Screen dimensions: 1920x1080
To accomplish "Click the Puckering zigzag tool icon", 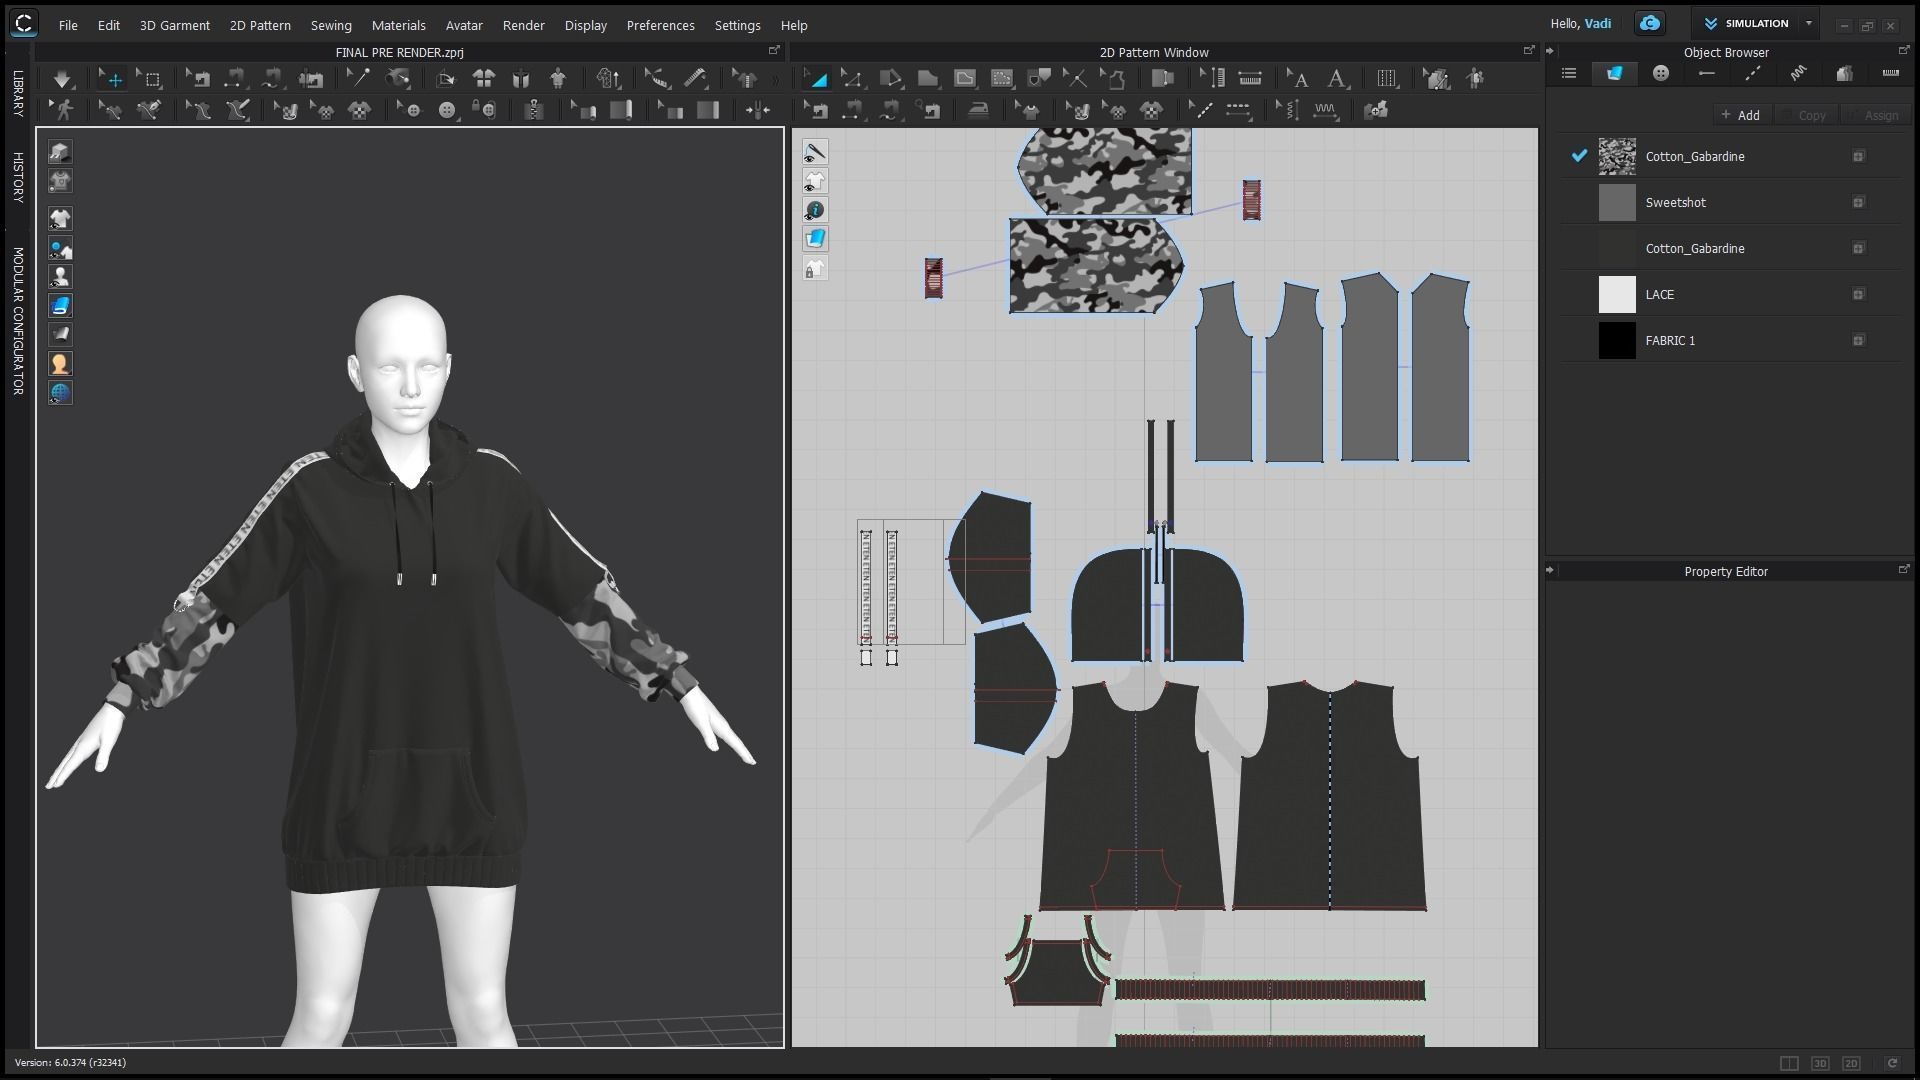I will pos(1325,110).
